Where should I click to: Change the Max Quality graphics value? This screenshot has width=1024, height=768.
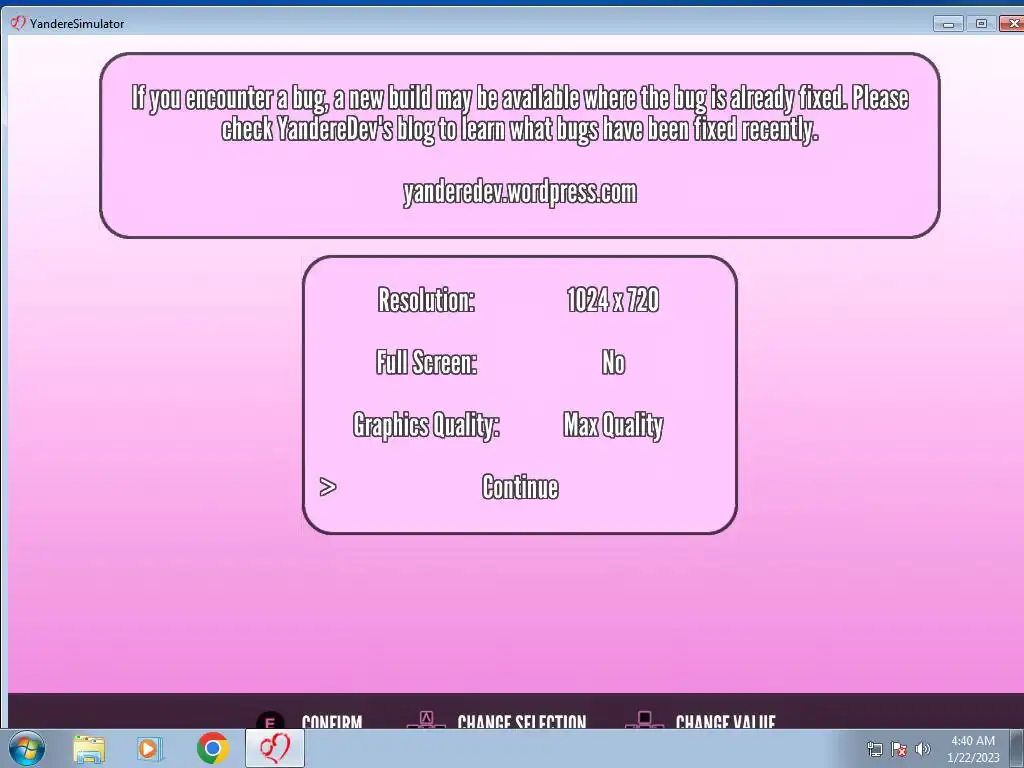pos(613,425)
